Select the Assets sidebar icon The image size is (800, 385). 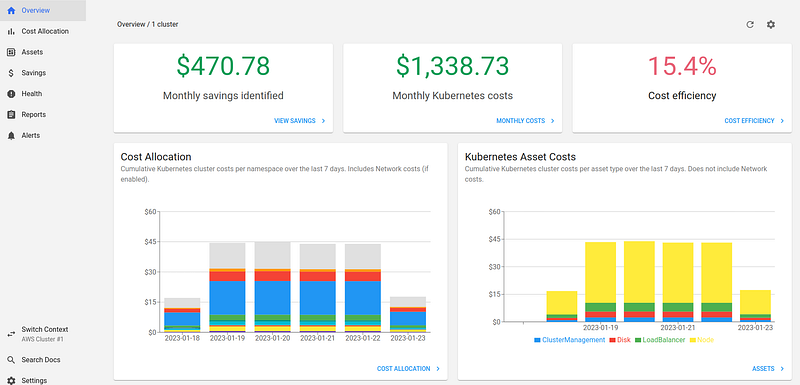[11, 52]
